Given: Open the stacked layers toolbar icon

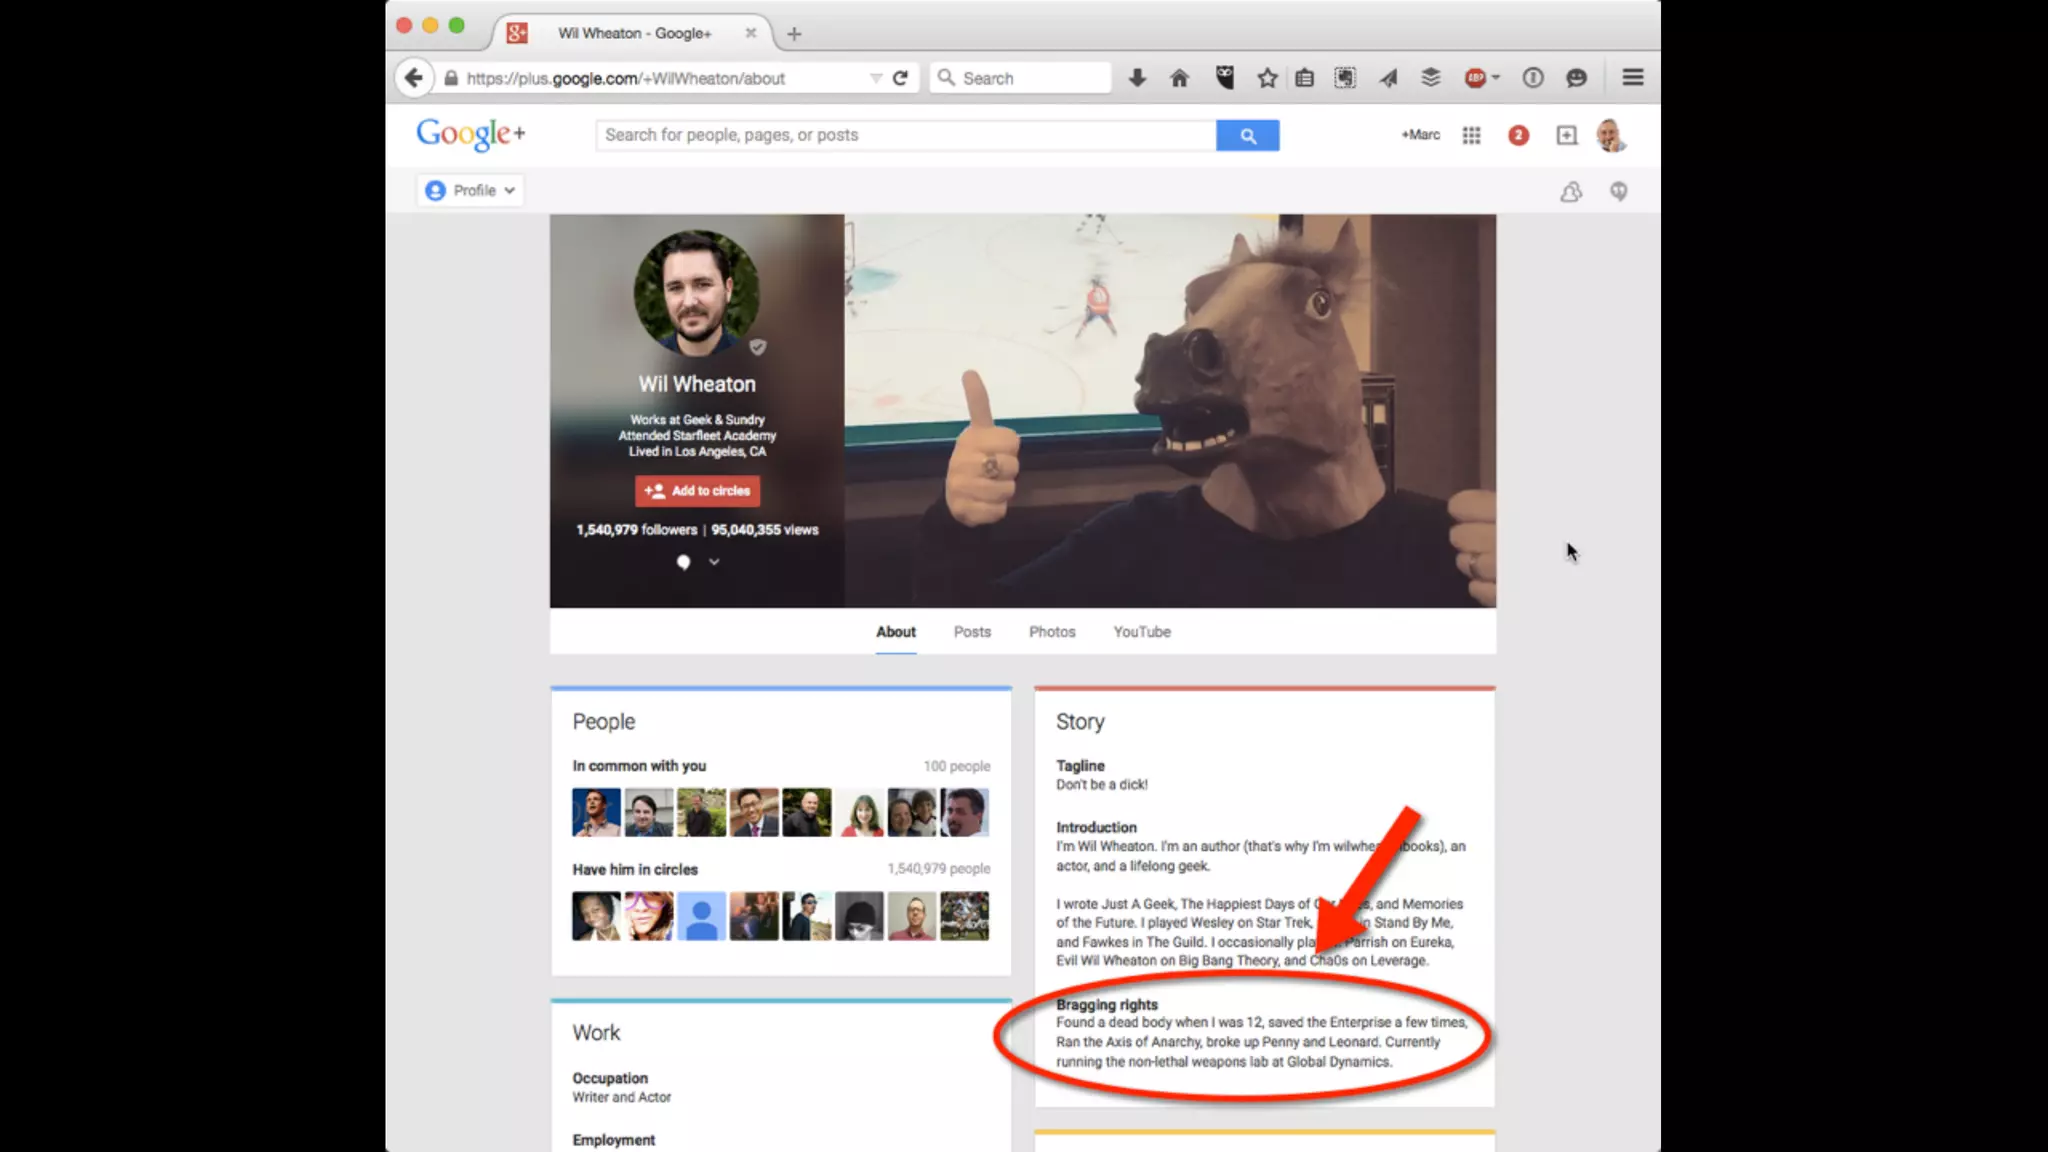Looking at the screenshot, I should point(1431,78).
